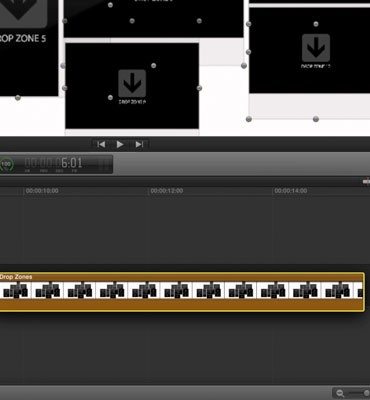The width and height of the screenshot is (370, 400).
Task: Click the right-edge handle of center drop zone
Action: click(199, 88)
